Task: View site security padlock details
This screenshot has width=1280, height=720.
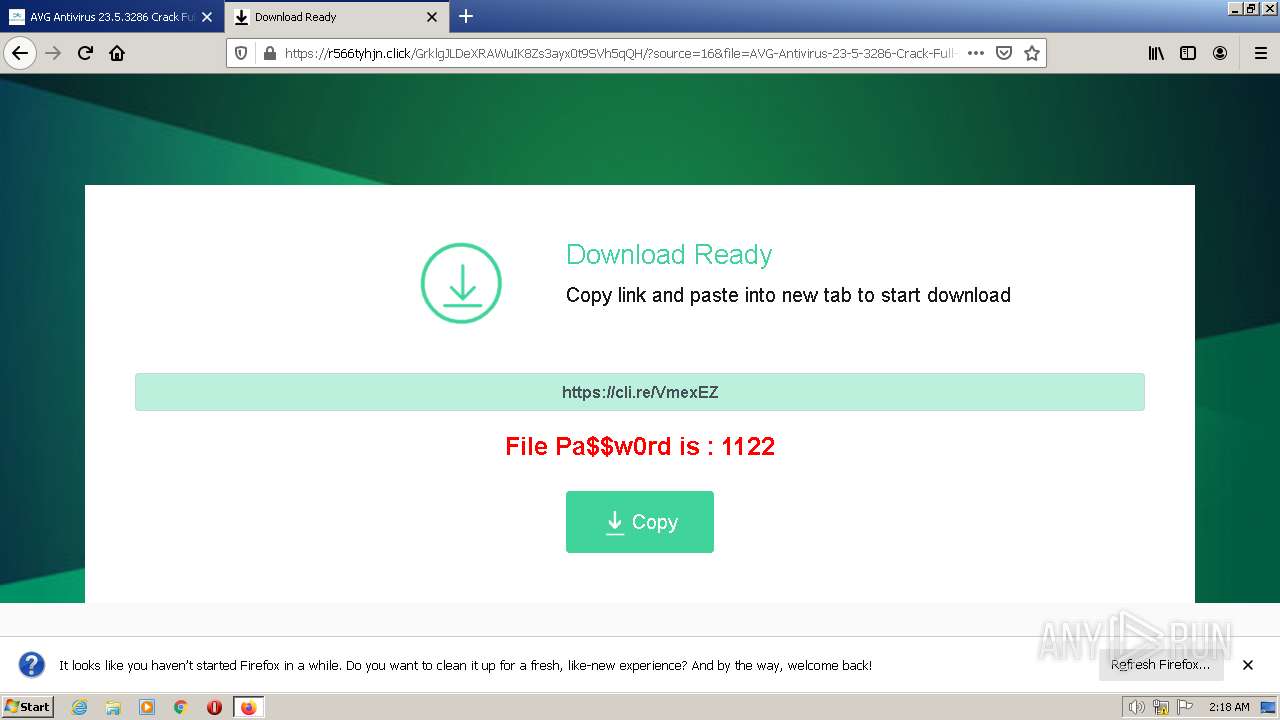Action: tap(268, 53)
